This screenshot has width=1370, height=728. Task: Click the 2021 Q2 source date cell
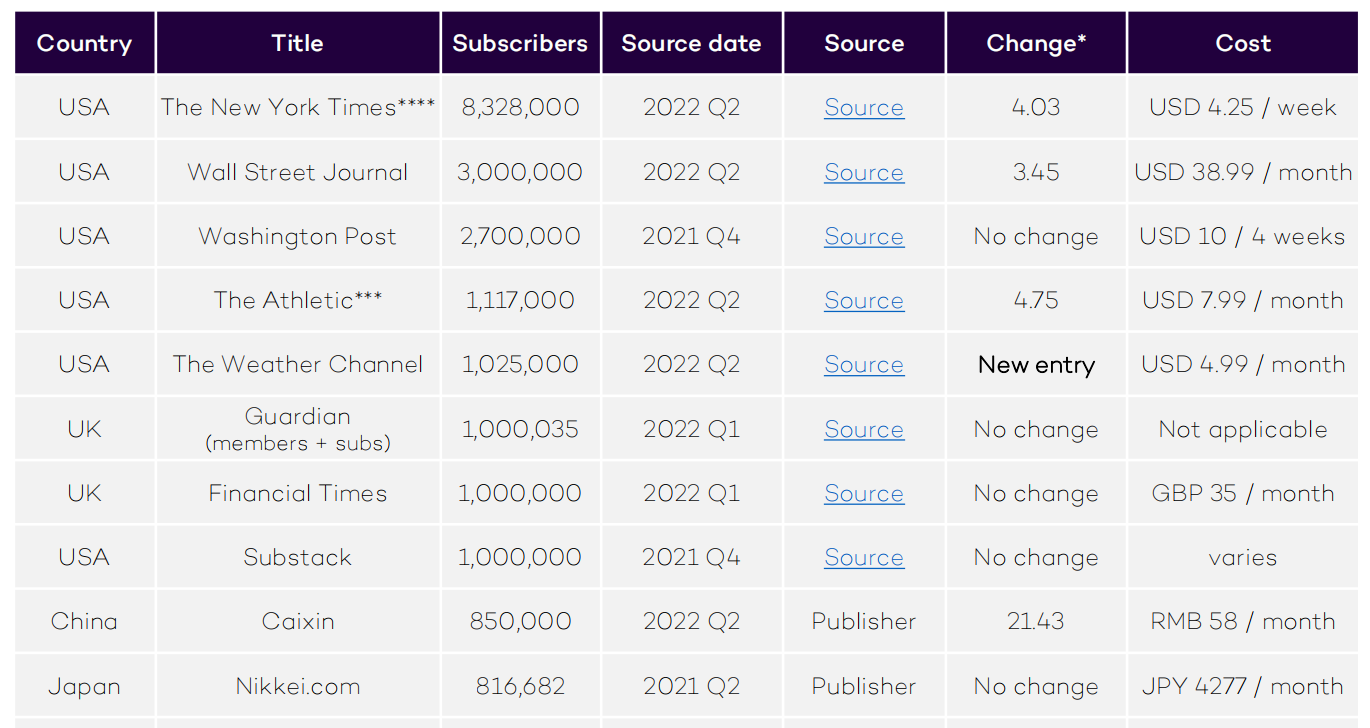tap(692, 686)
